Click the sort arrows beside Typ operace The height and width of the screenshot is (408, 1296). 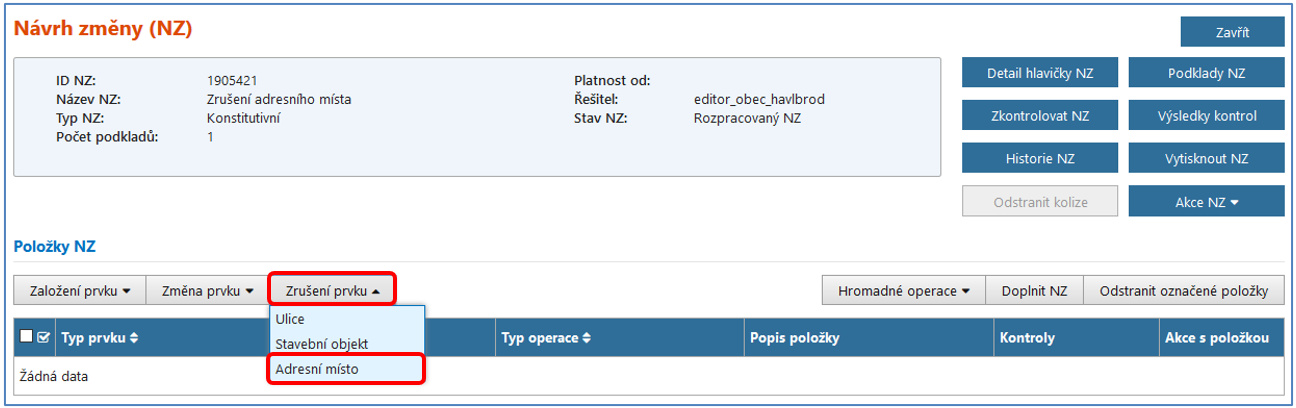pos(587,338)
